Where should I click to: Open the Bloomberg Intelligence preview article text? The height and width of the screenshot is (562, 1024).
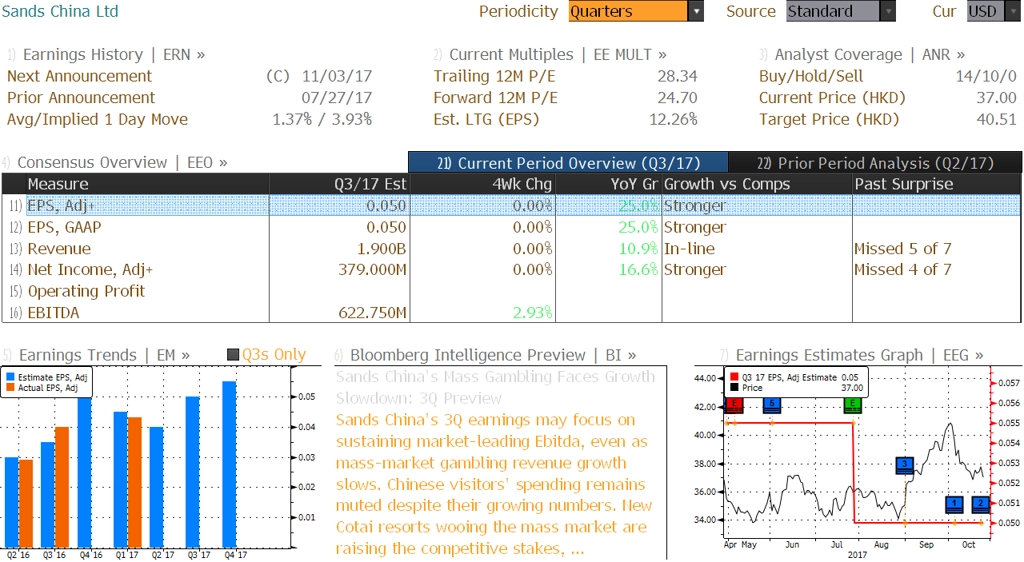tap(495, 484)
